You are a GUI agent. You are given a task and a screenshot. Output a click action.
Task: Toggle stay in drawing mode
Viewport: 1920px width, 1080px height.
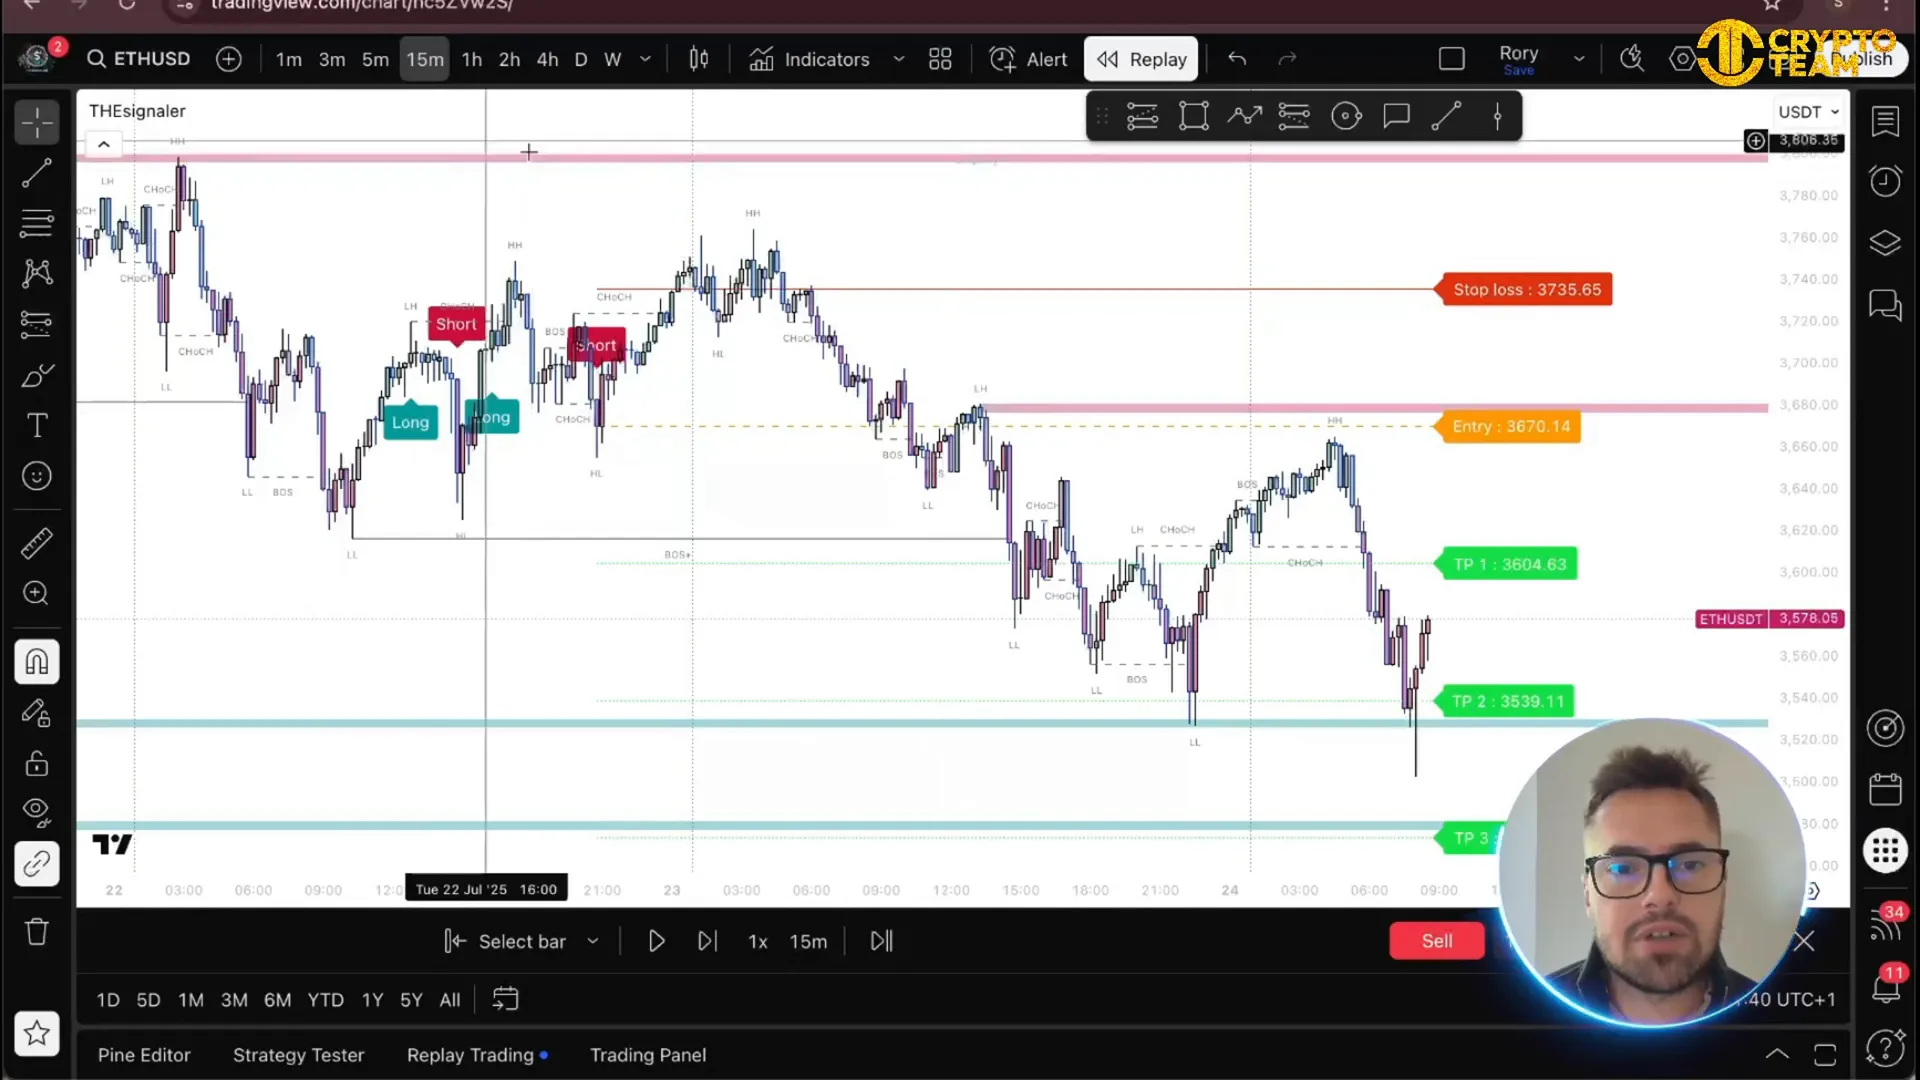[37, 713]
